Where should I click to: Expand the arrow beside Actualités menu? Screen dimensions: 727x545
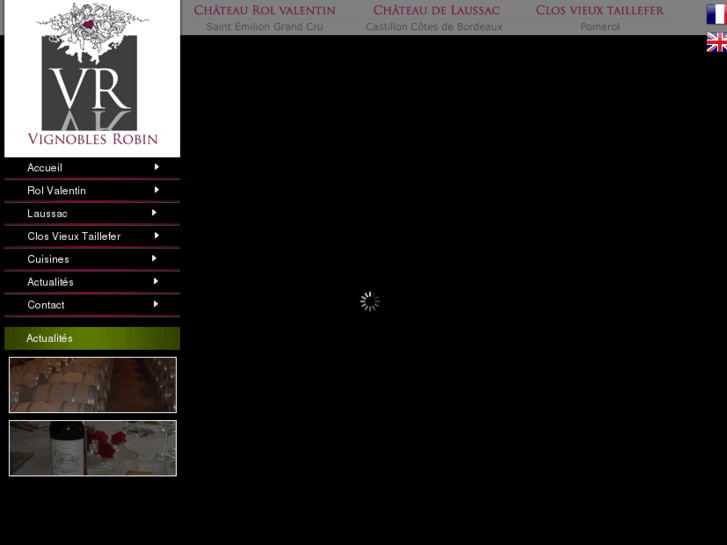point(156,281)
